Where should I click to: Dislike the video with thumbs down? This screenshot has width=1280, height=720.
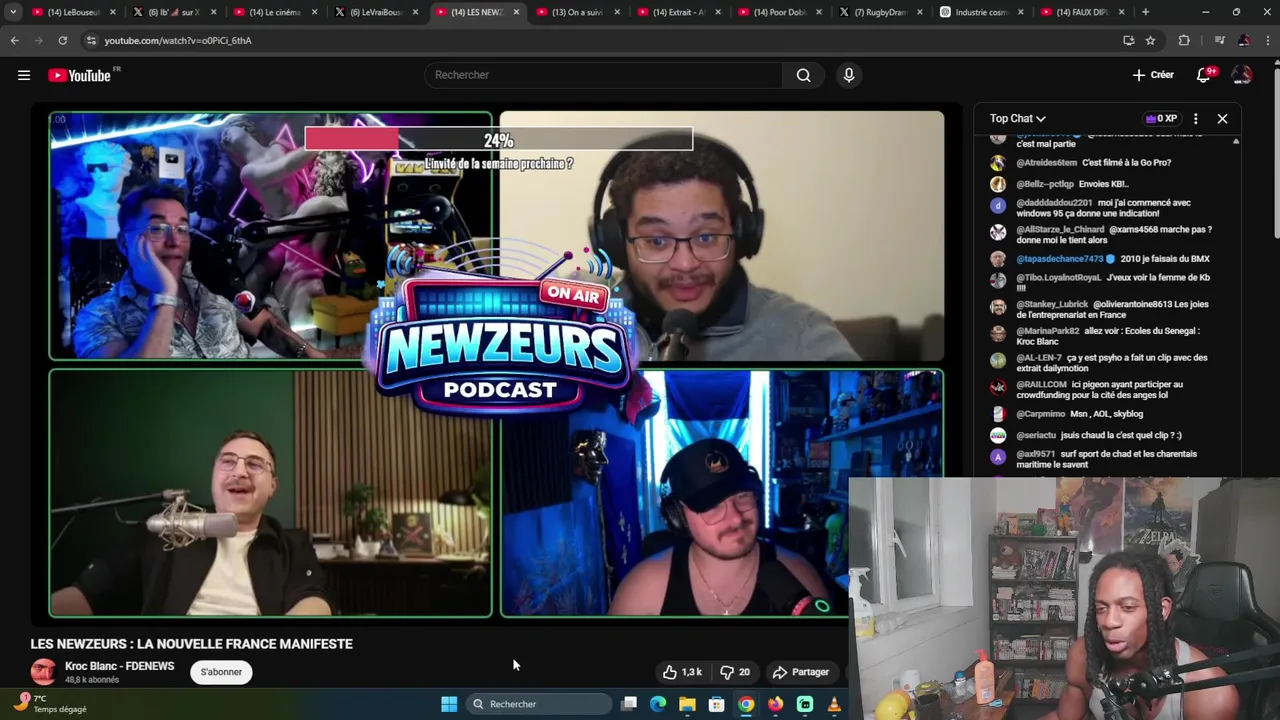click(735, 672)
